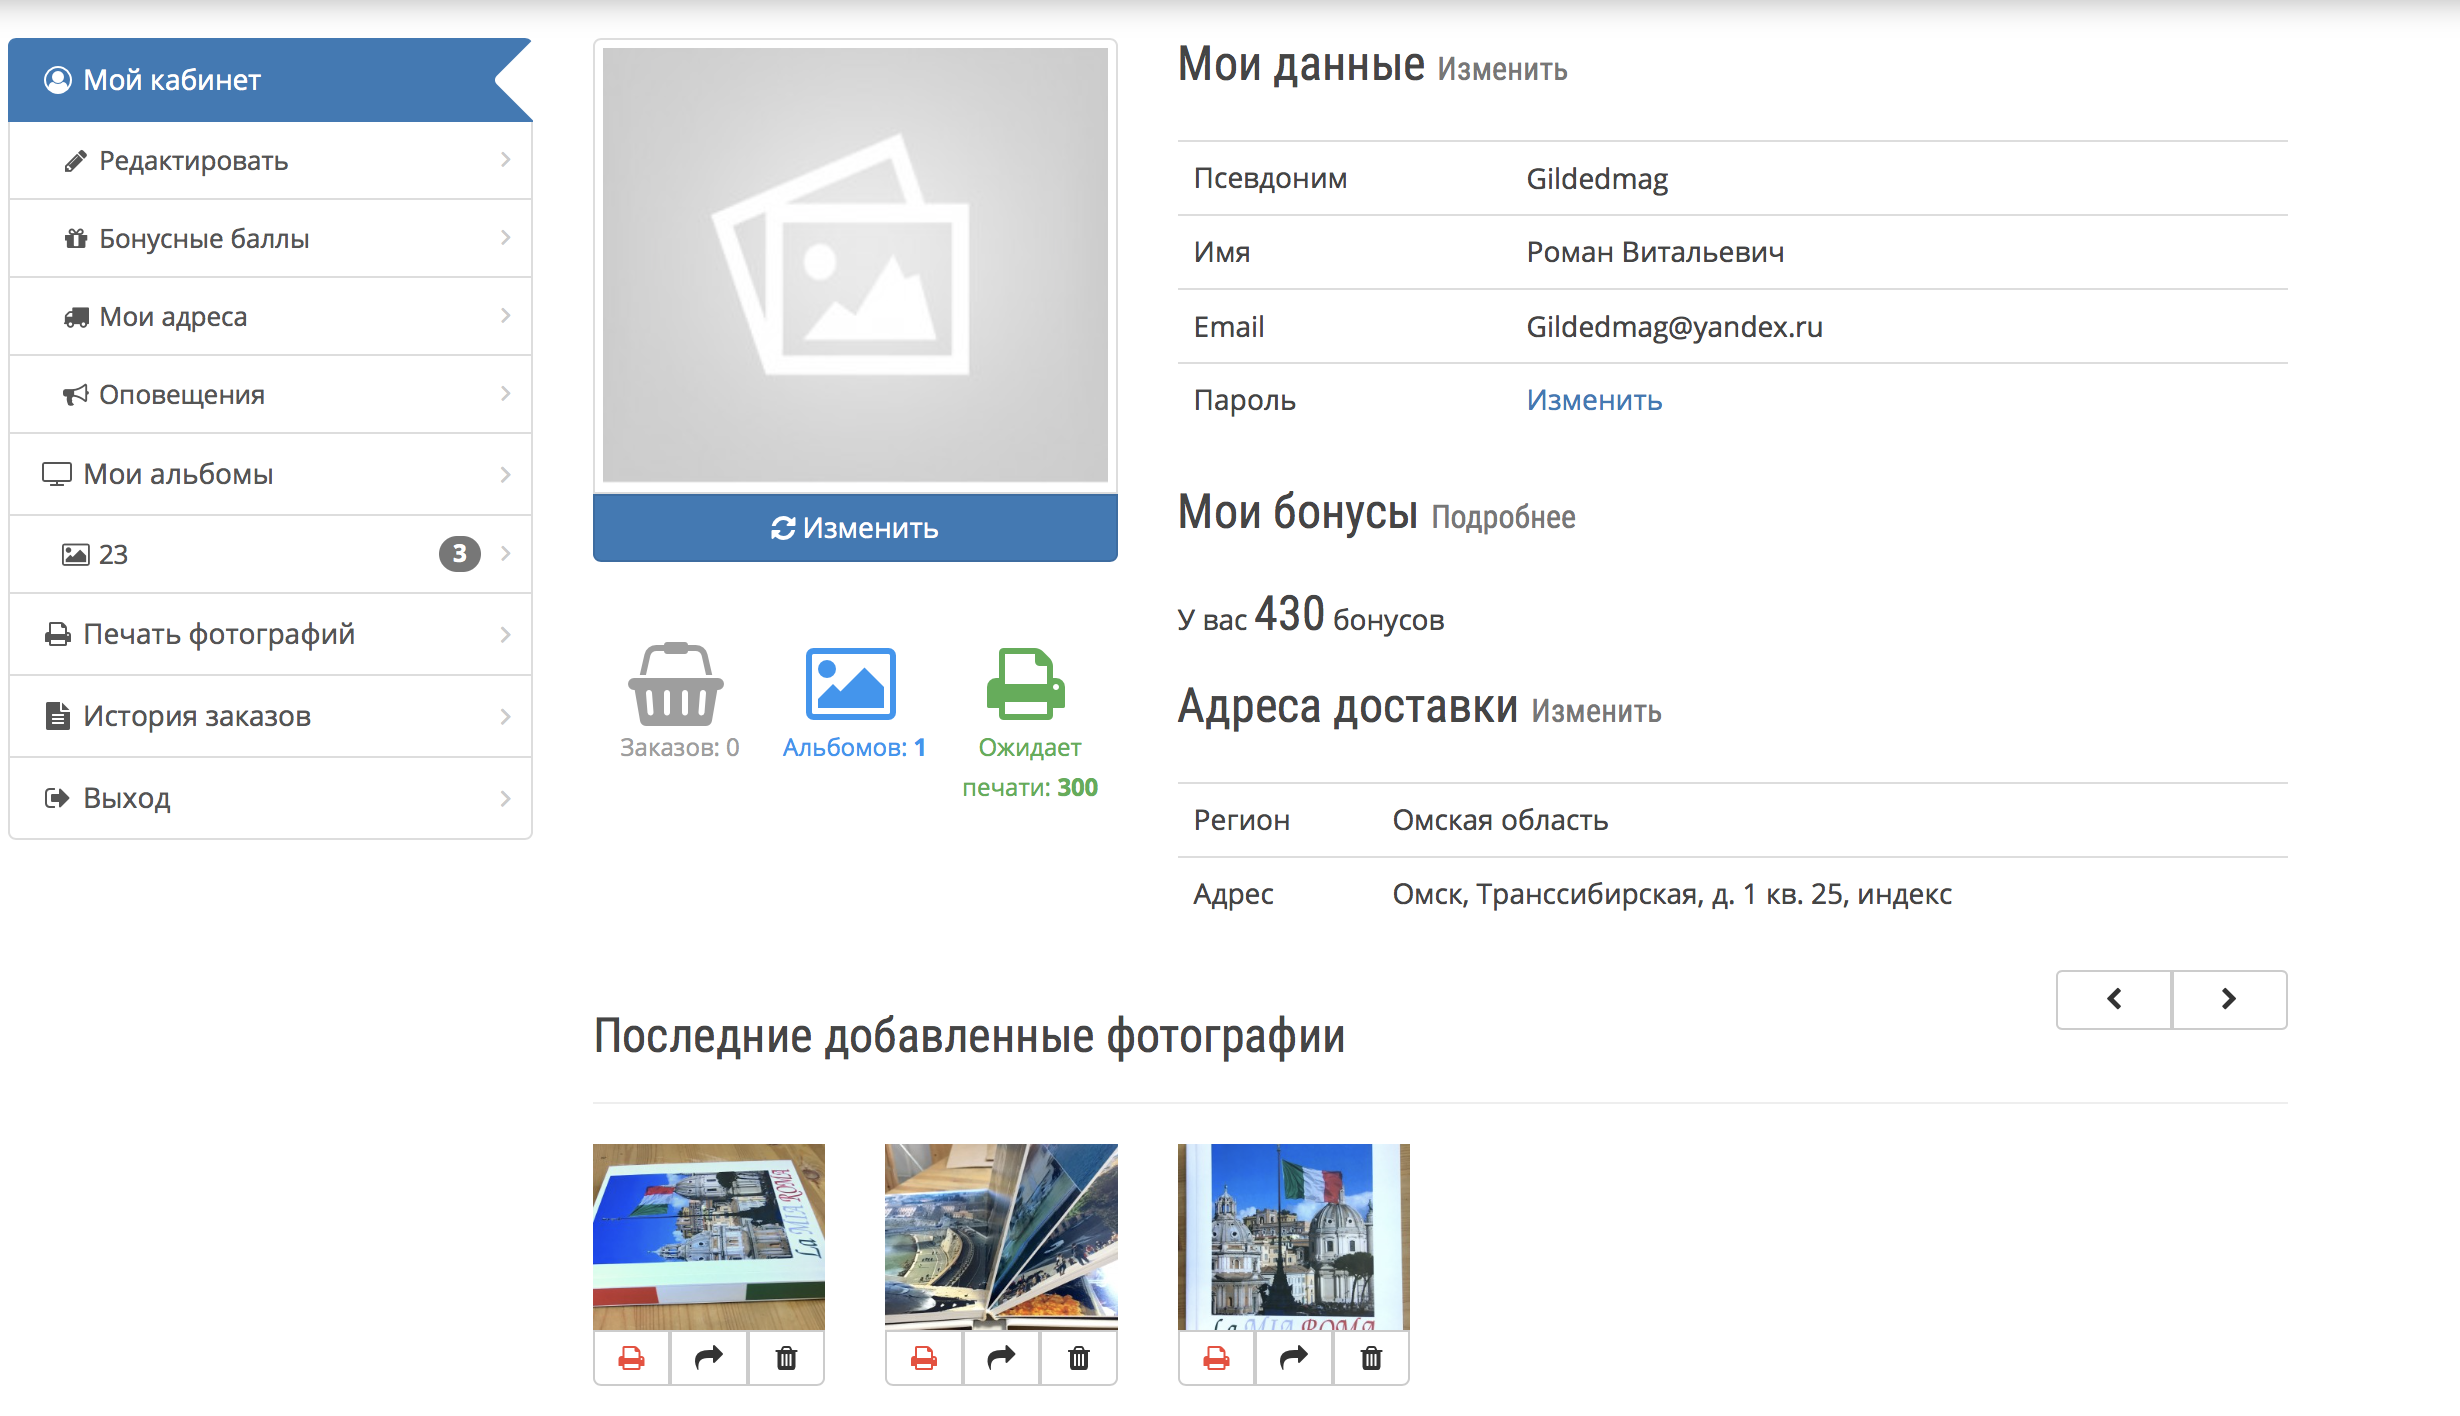Open the blue albums picture icon

(850, 684)
